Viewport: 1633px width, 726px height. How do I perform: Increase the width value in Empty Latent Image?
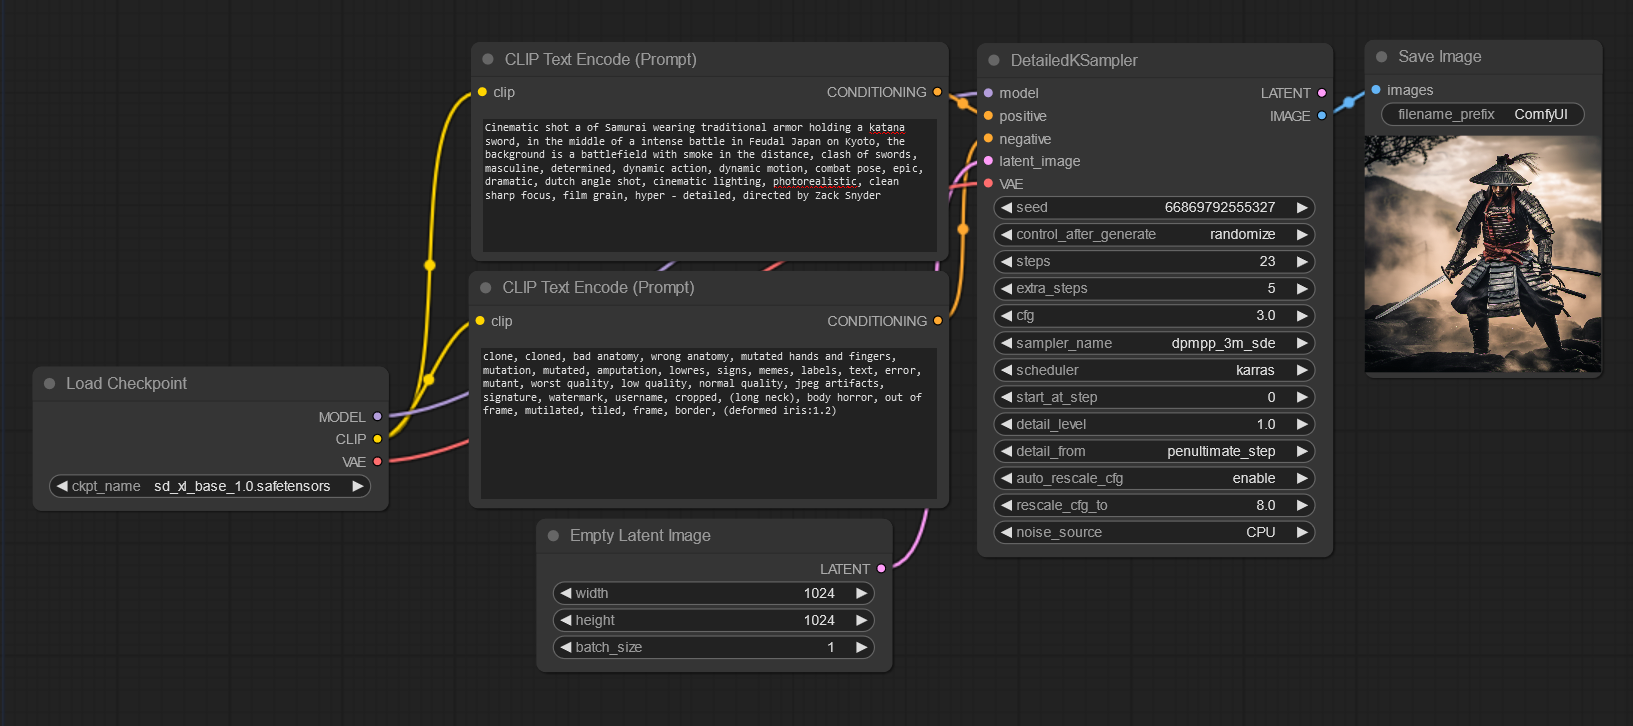pyautogui.click(x=861, y=594)
